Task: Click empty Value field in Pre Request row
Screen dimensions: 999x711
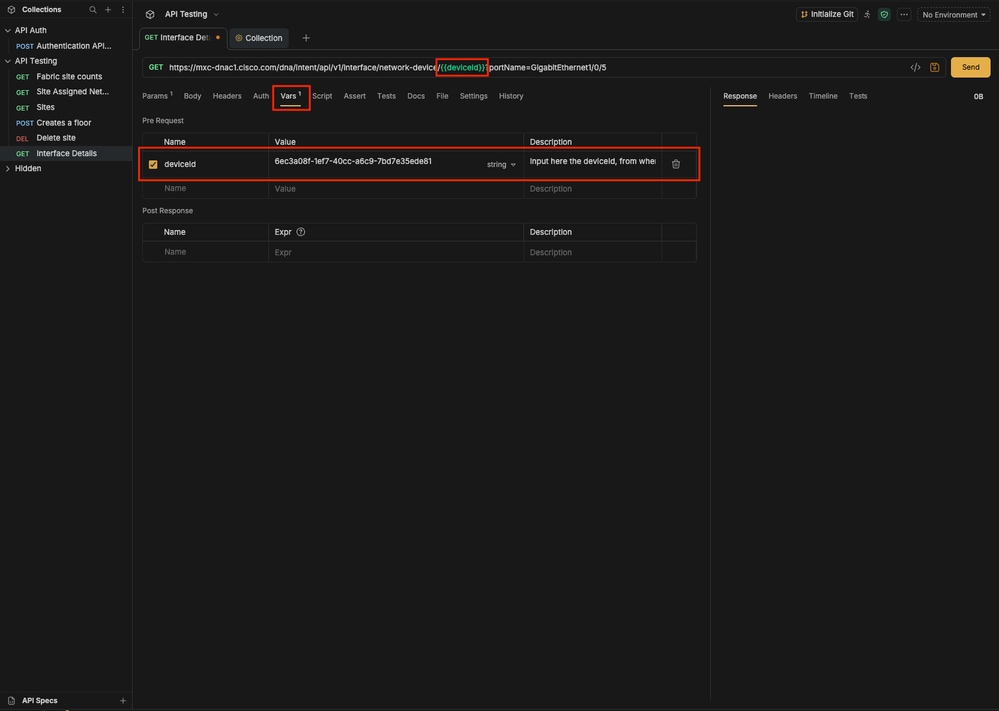Action: (395, 189)
